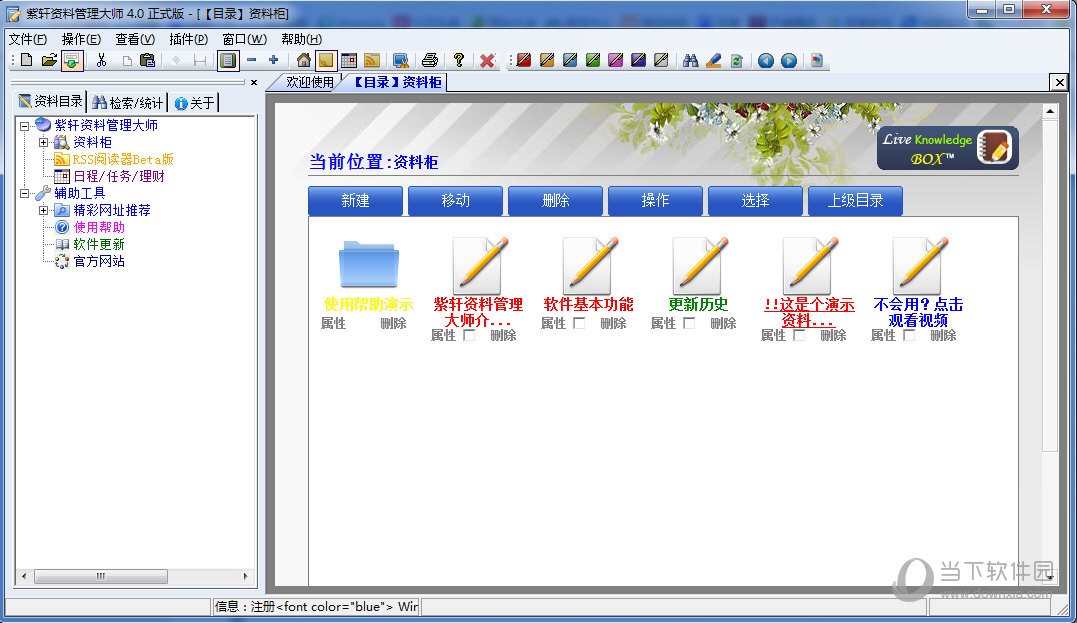This screenshot has width=1077, height=623.
Task: Click the red X delete icon
Action: [x=487, y=60]
